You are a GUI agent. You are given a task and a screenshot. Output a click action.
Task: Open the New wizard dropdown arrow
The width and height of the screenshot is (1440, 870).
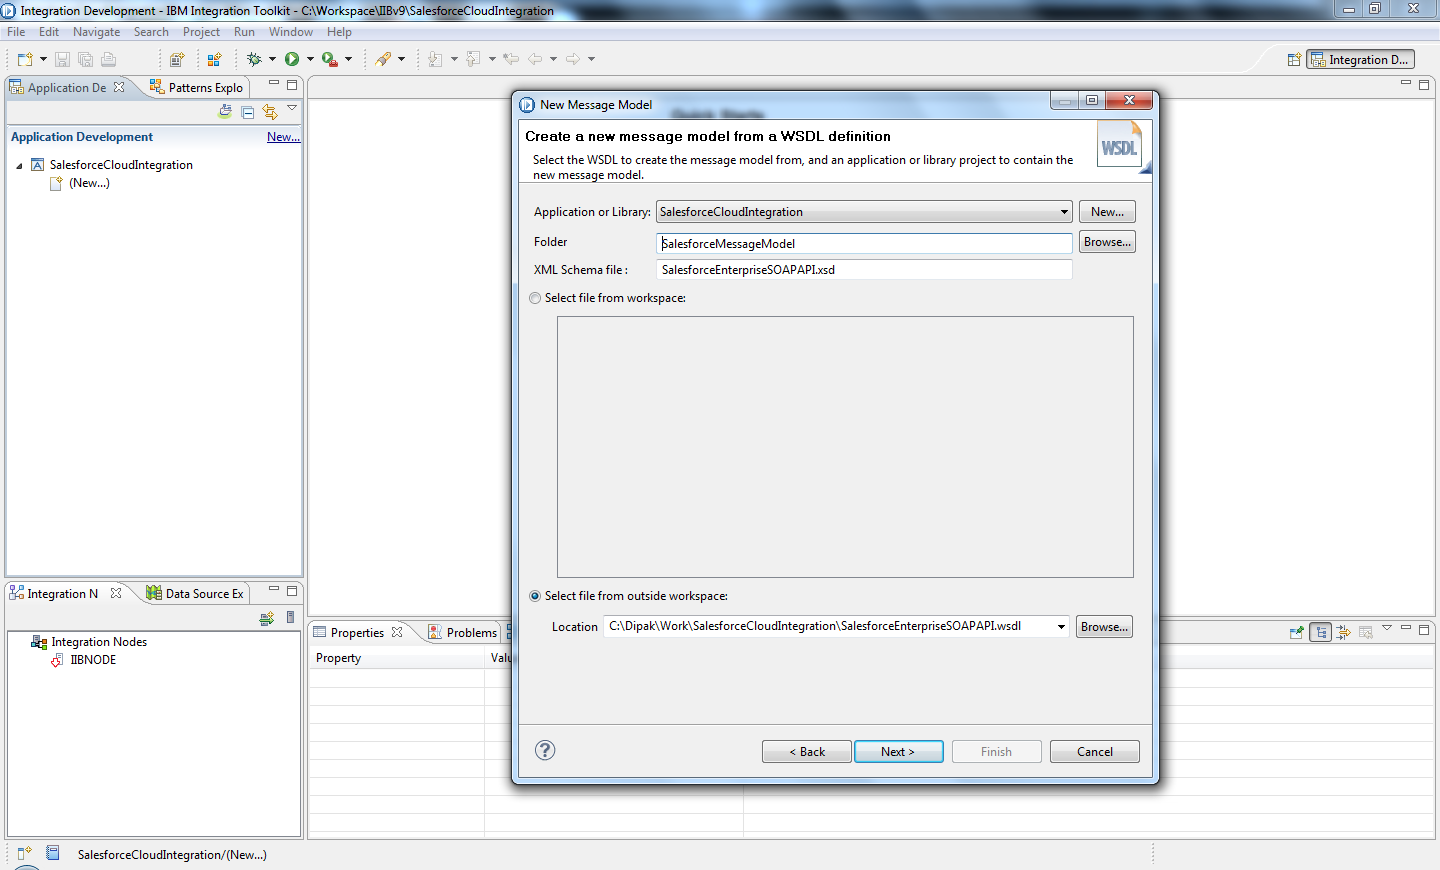tap(43, 59)
